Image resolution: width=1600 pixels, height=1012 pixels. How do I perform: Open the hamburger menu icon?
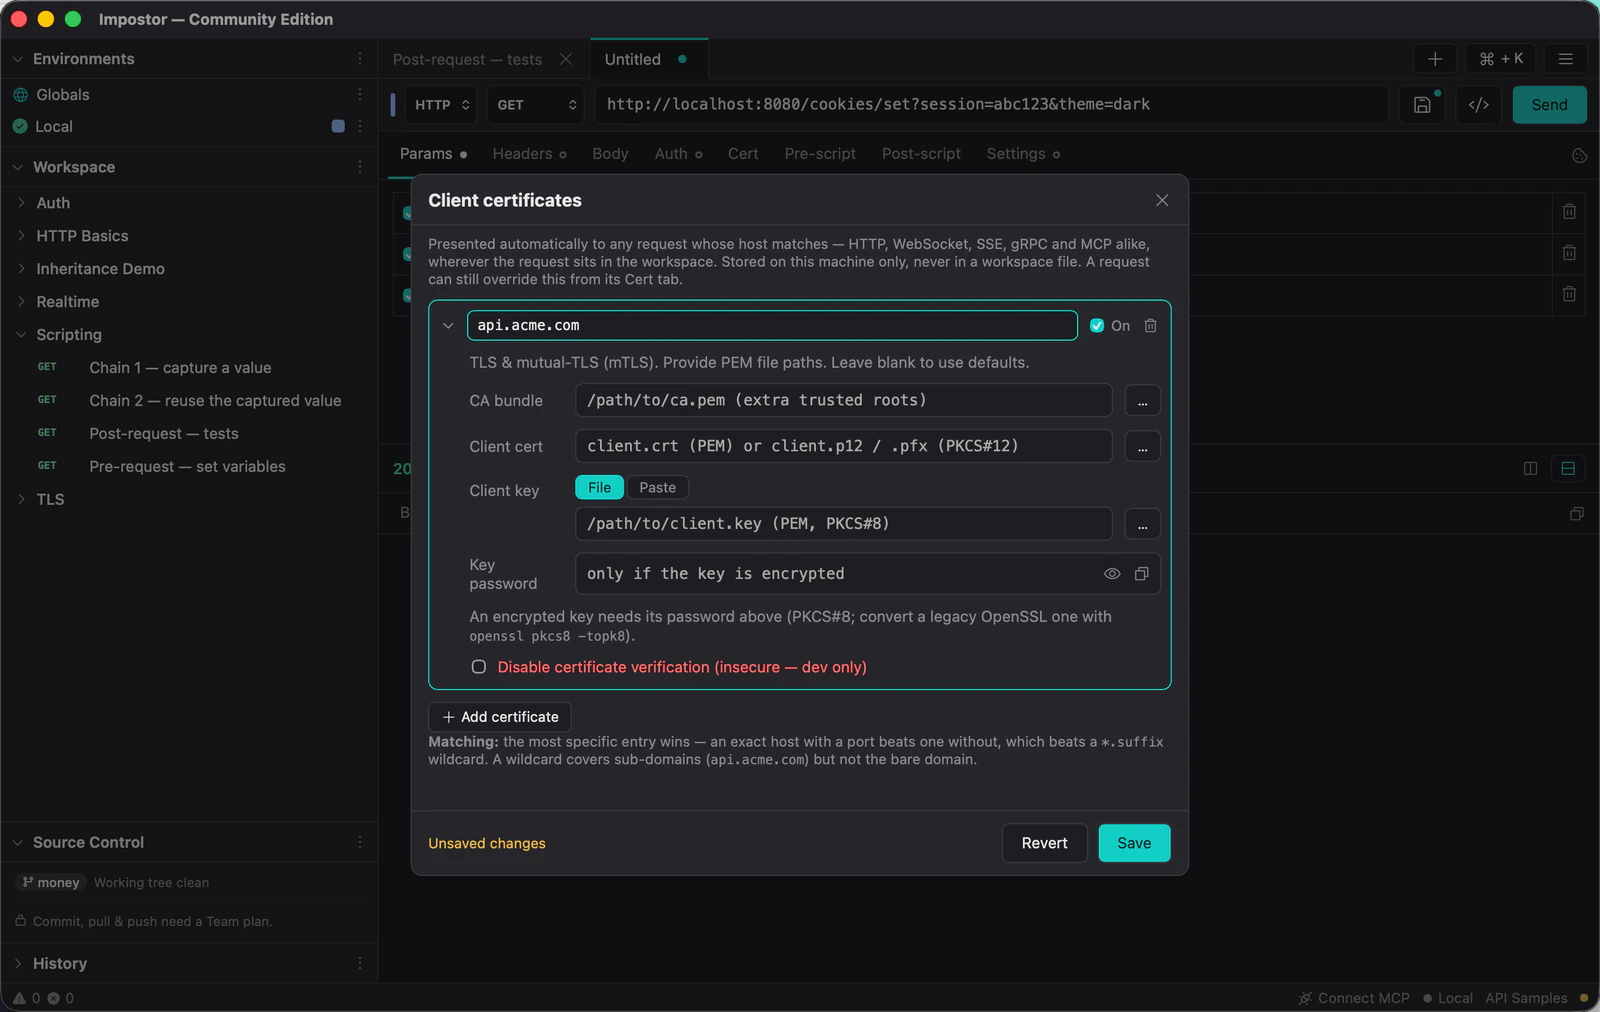(x=1566, y=59)
